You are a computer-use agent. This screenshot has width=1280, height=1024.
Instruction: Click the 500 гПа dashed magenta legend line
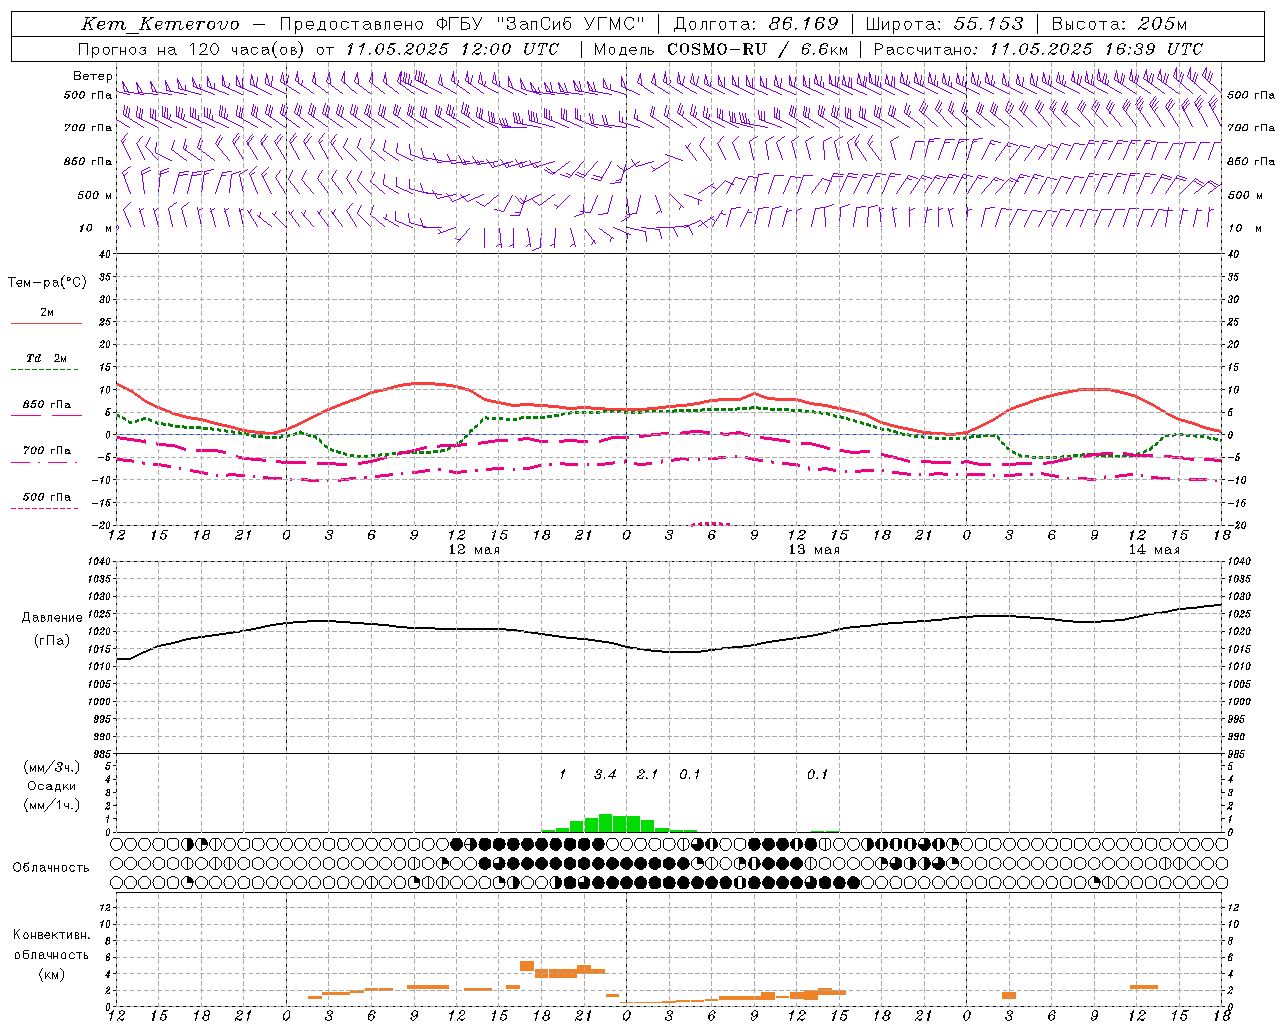click(45, 509)
